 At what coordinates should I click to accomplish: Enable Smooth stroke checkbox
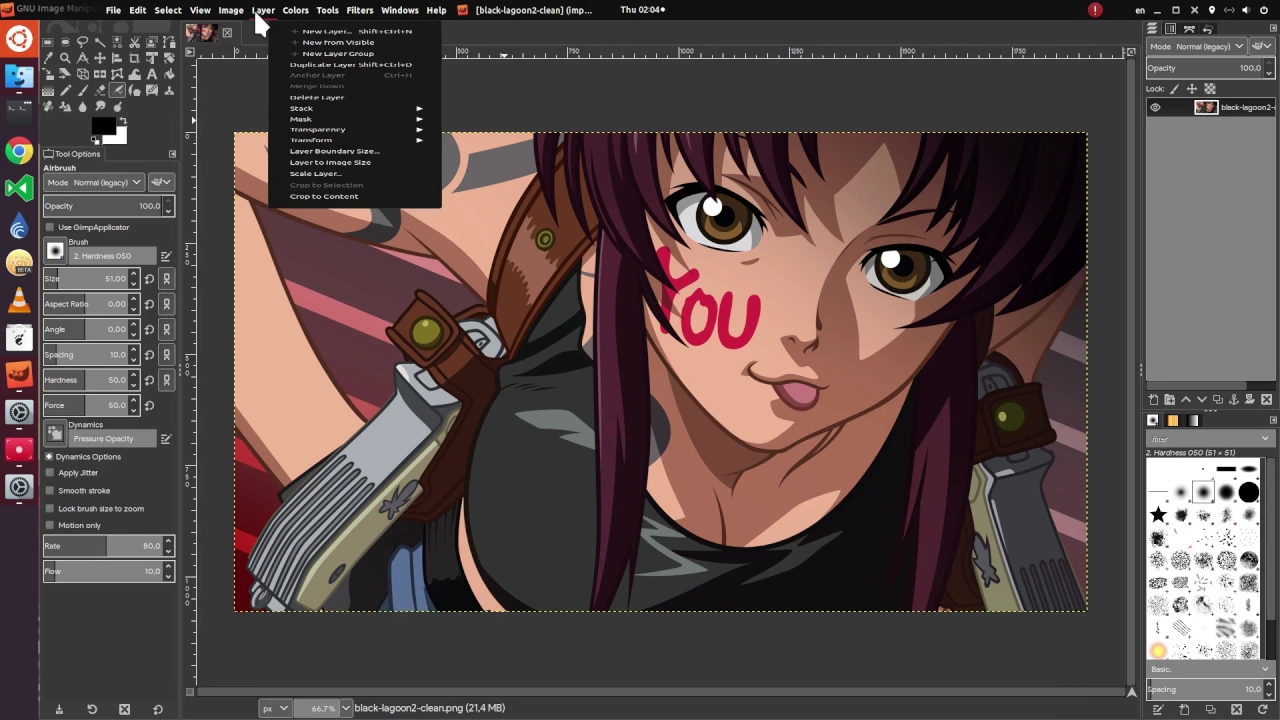tap(50, 491)
